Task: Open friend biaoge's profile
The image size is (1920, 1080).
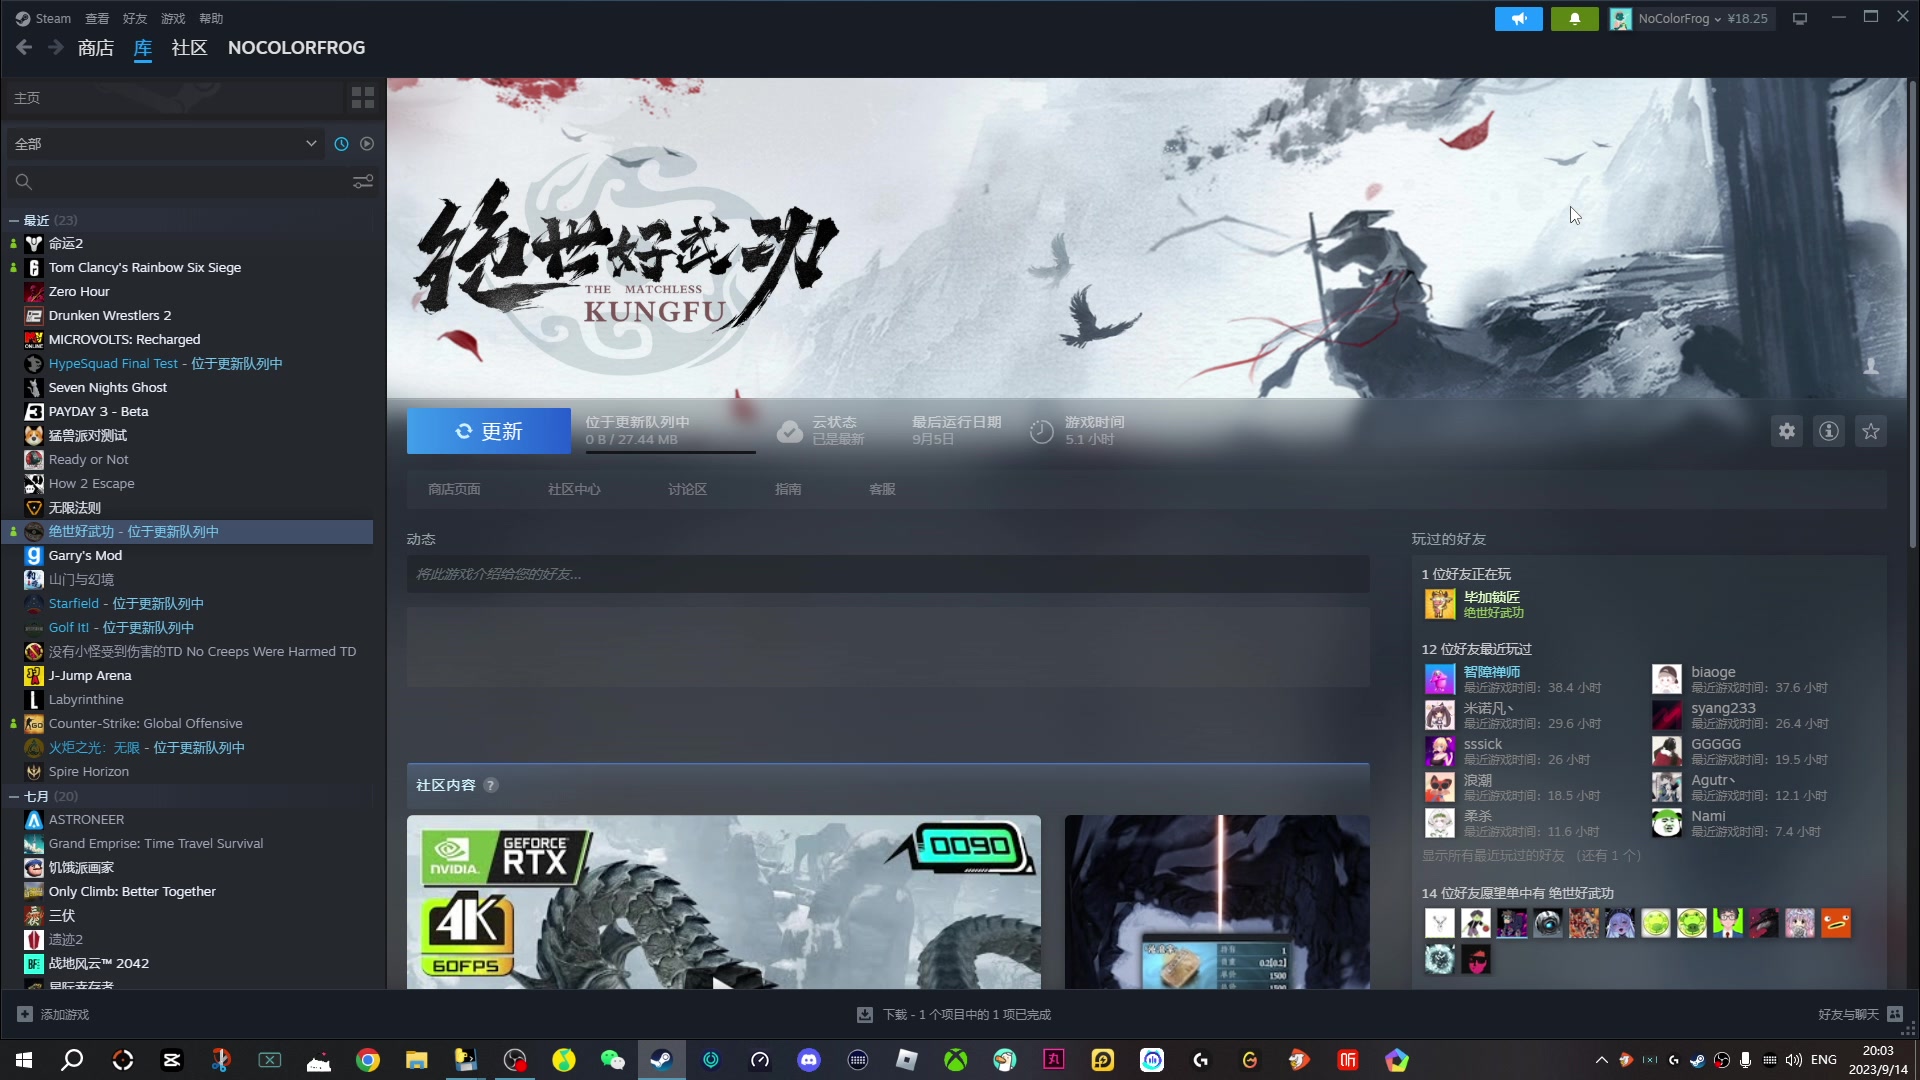Action: pyautogui.click(x=1713, y=672)
